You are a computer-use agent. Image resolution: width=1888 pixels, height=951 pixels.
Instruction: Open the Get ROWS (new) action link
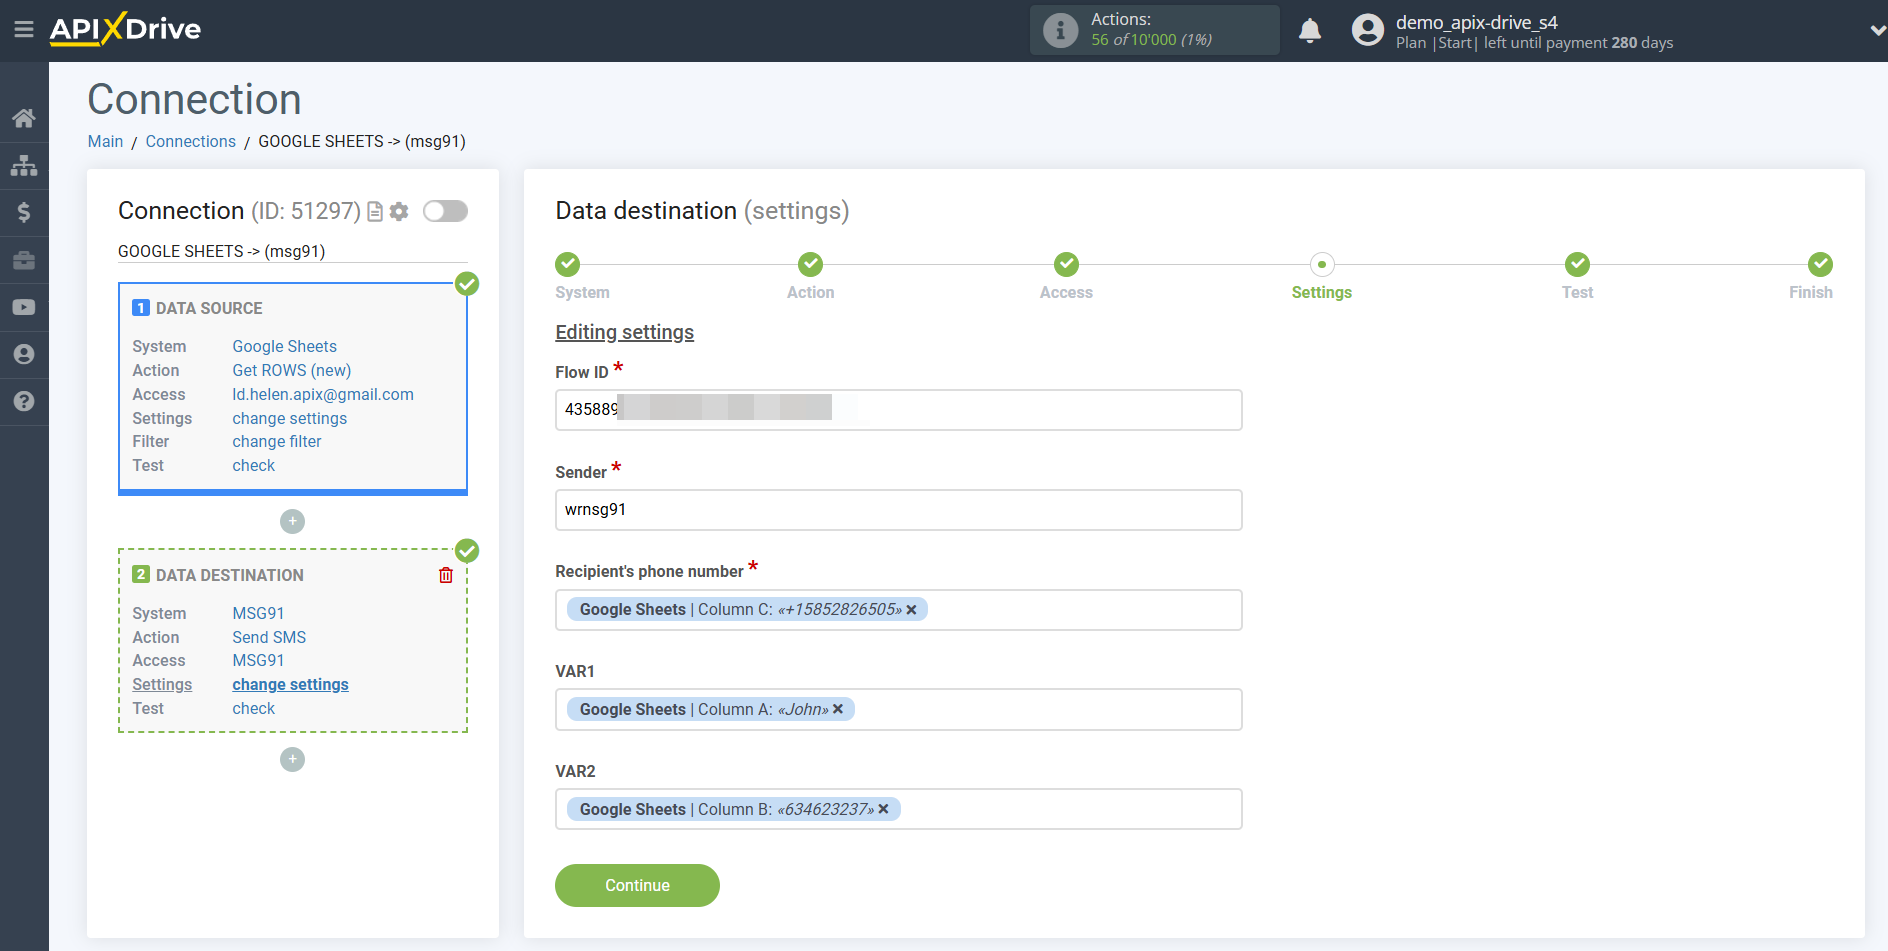(291, 370)
